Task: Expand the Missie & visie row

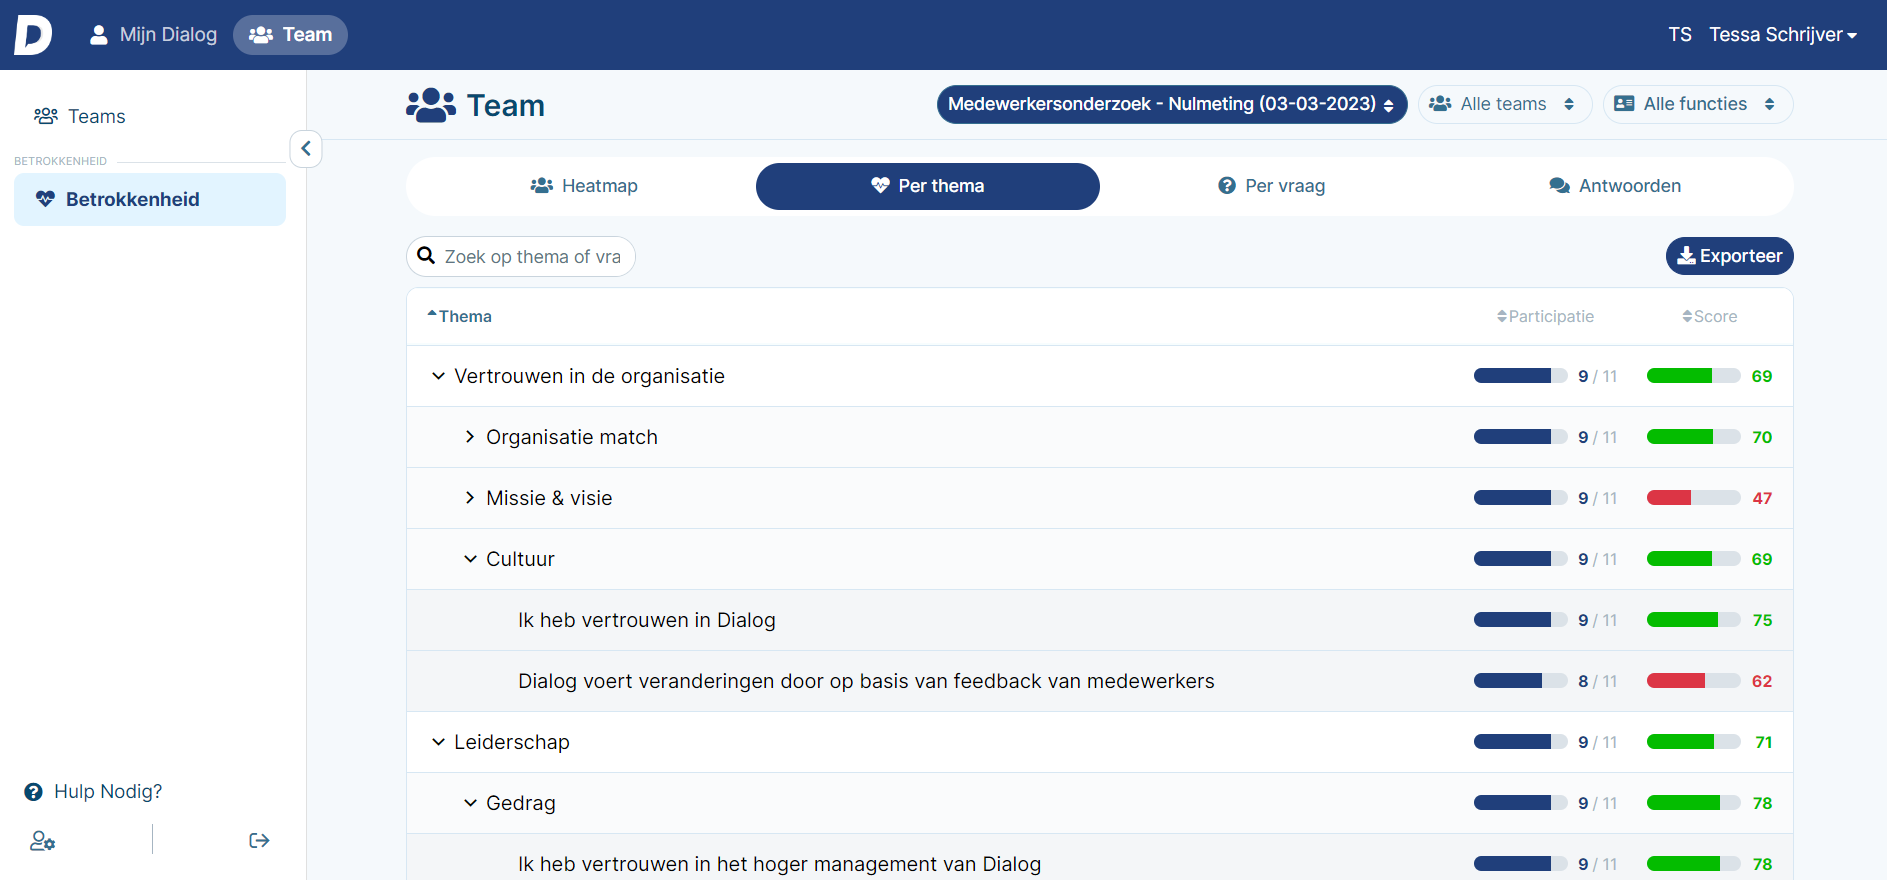Action: click(470, 498)
